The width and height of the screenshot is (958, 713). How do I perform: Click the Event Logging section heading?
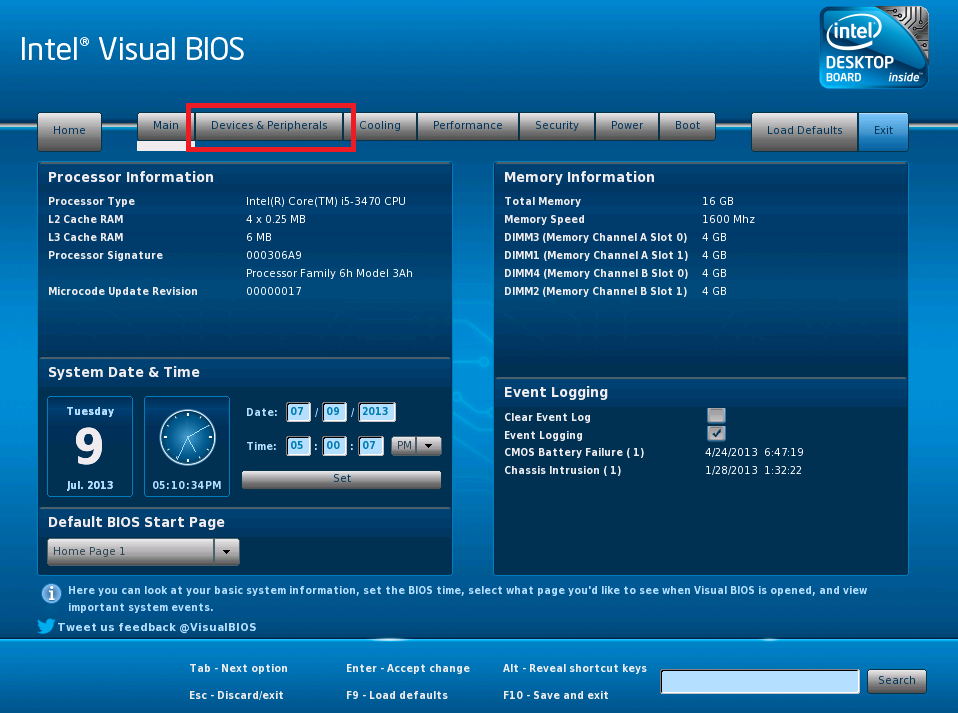point(556,392)
